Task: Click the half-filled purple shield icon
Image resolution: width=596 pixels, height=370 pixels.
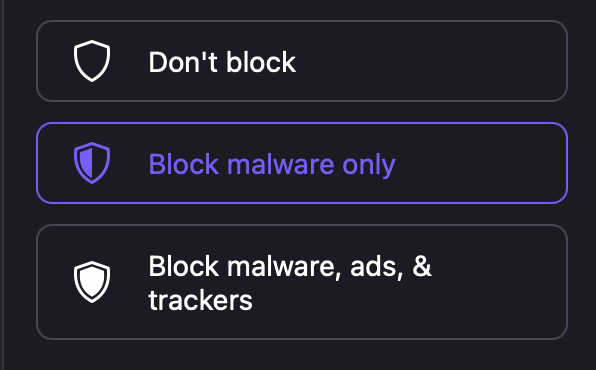Action: (x=92, y=163)
